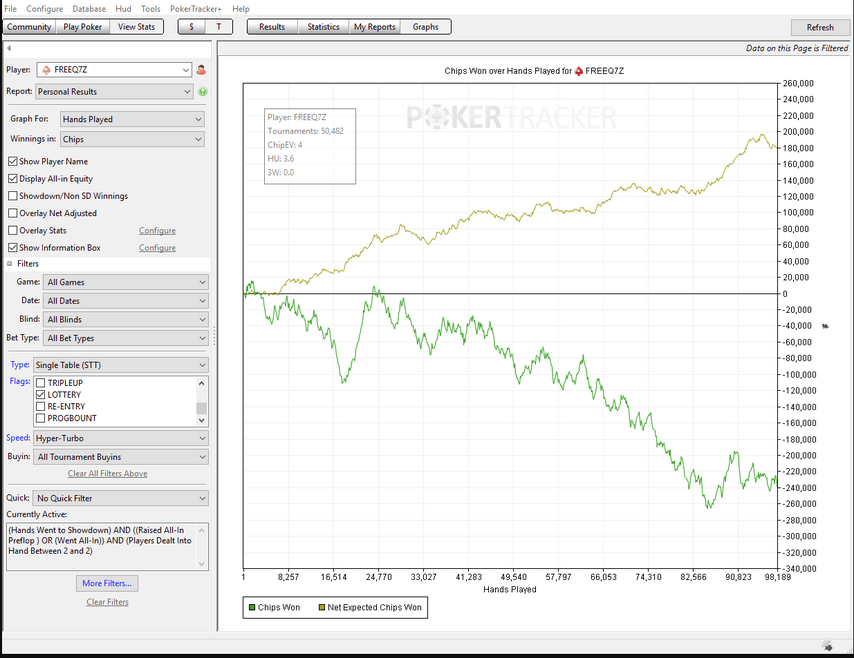Open the Configure menu
Viewport: 854px width, 658px height.
45,9
